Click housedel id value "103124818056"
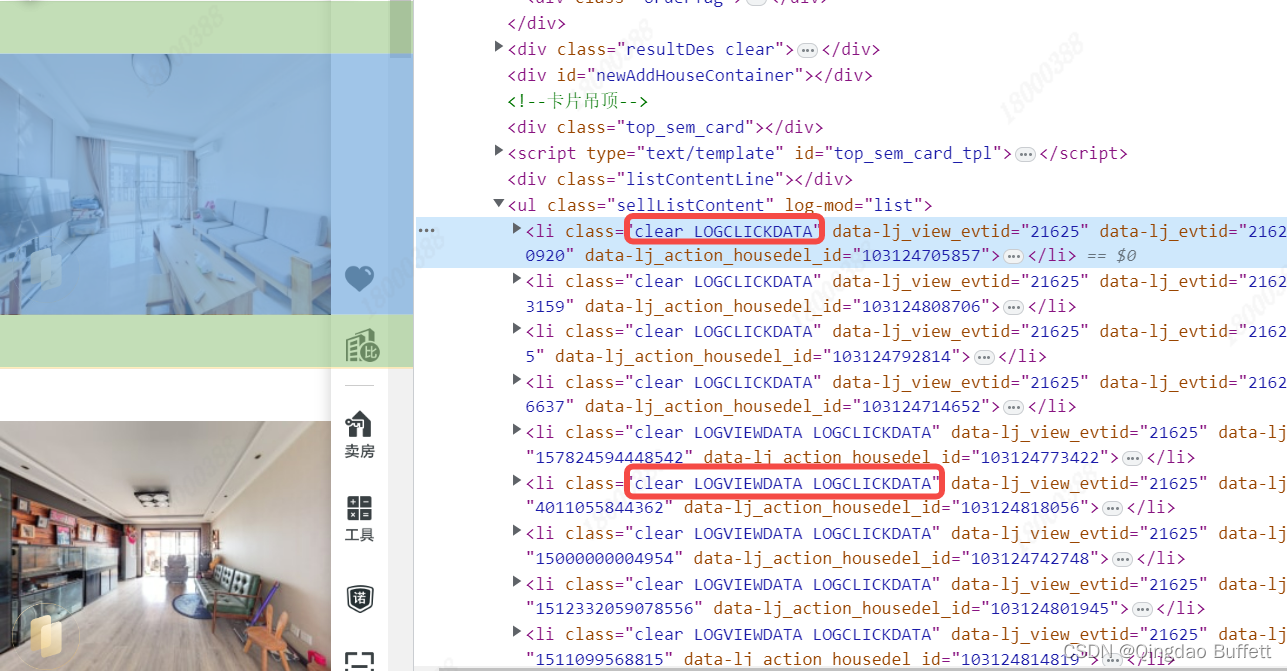This screenshot has height=671, width=1287. click(1019, 507)
